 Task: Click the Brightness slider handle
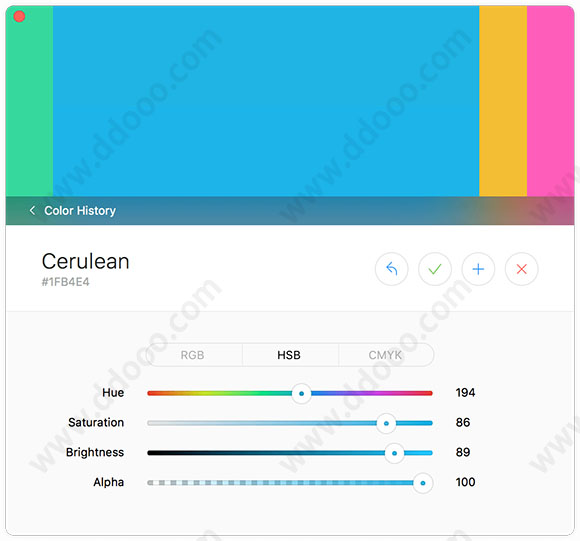(394, 453)
